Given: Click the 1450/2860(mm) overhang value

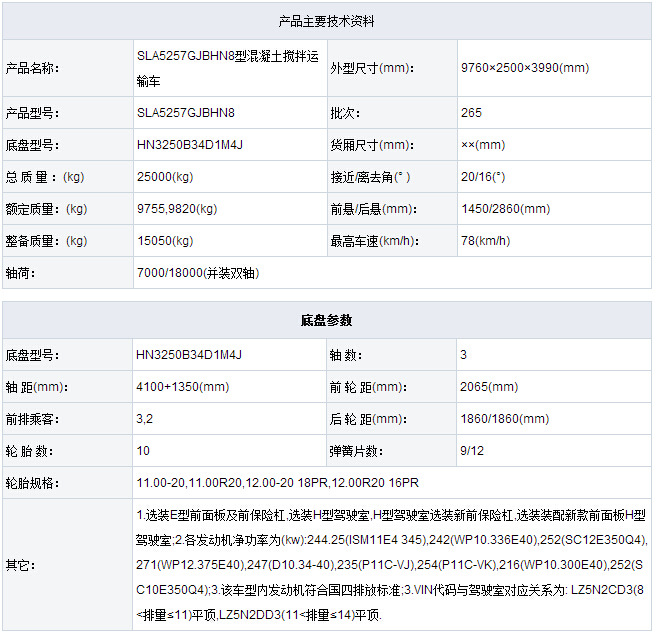Looking at the screenshot, I should tap(506, 209).
